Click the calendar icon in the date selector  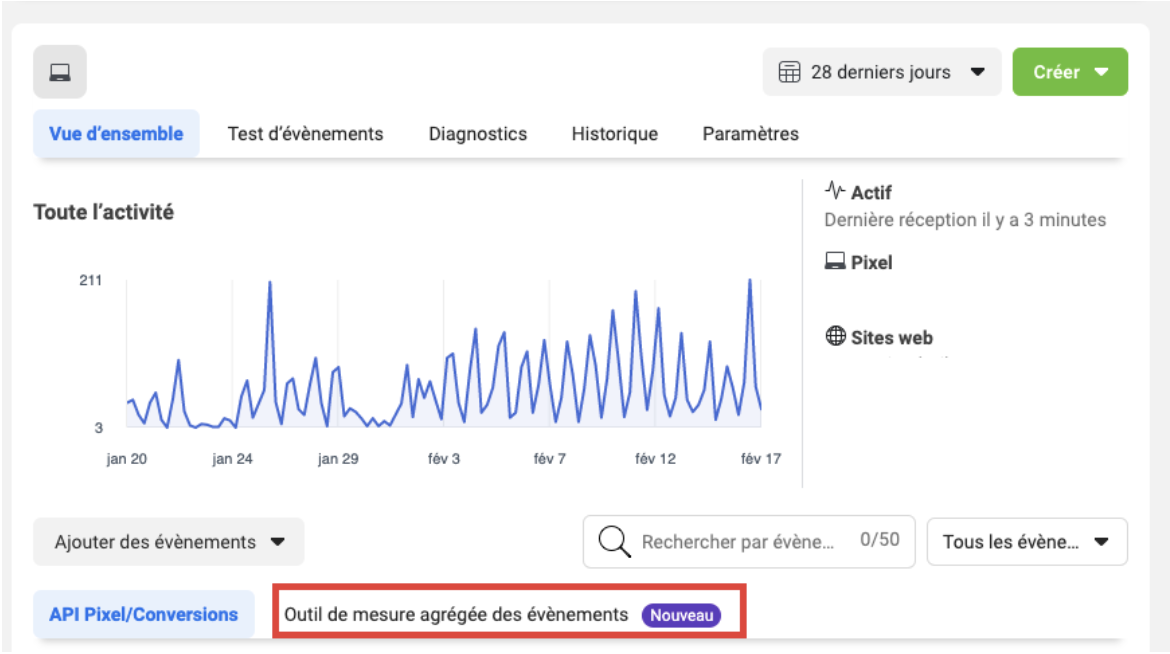click(789, 71)
